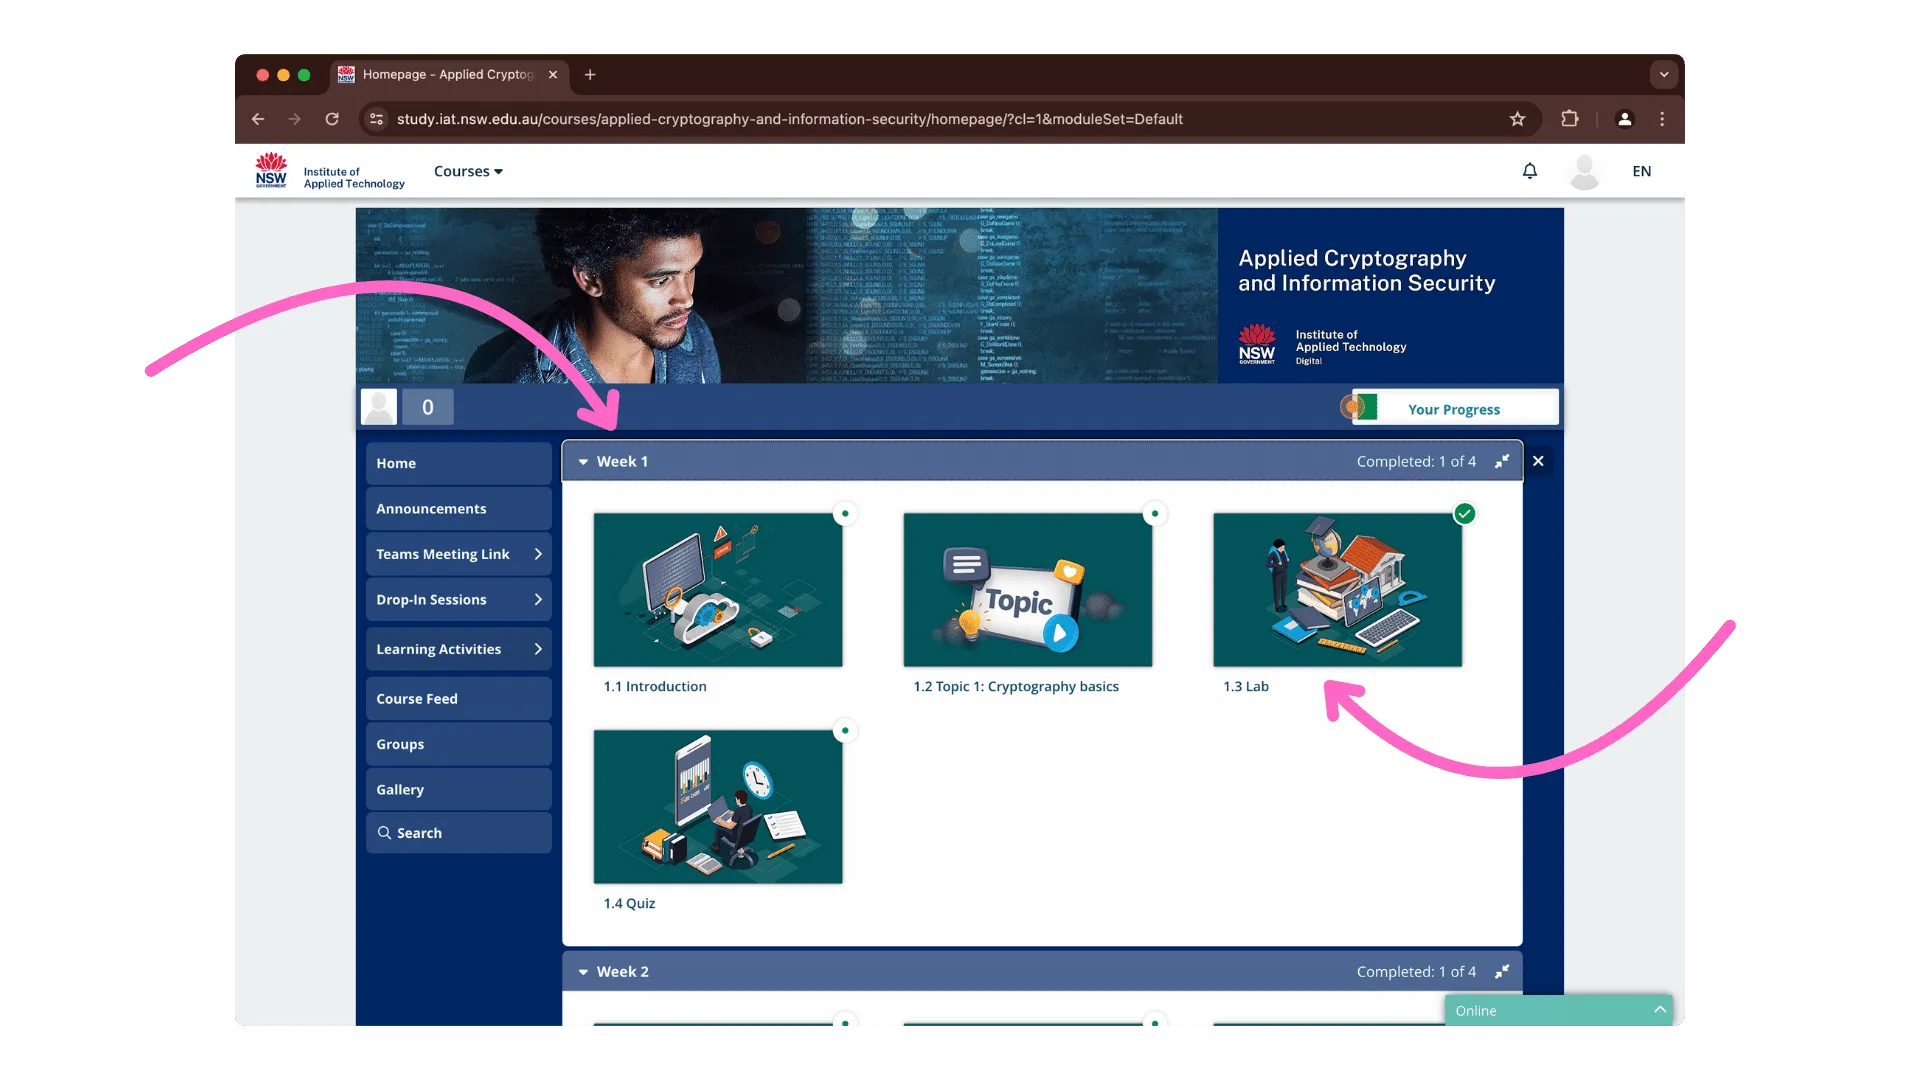Screen dimensions: 1920x1080
Task: Reload the page with refresh icon
Action: 332,119
